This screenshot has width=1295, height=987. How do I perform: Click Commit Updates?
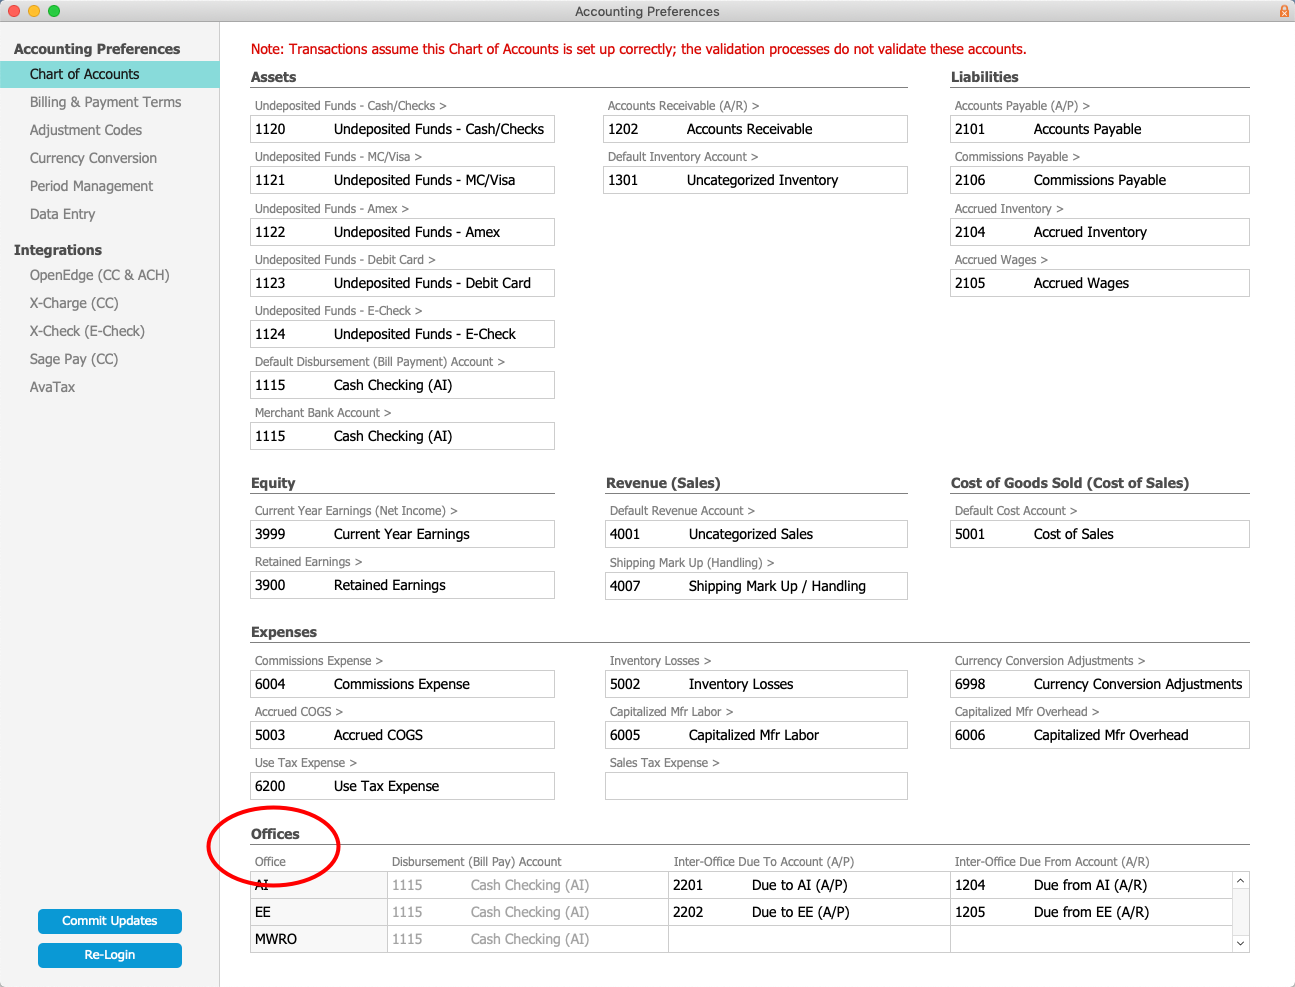pos(109,921)
